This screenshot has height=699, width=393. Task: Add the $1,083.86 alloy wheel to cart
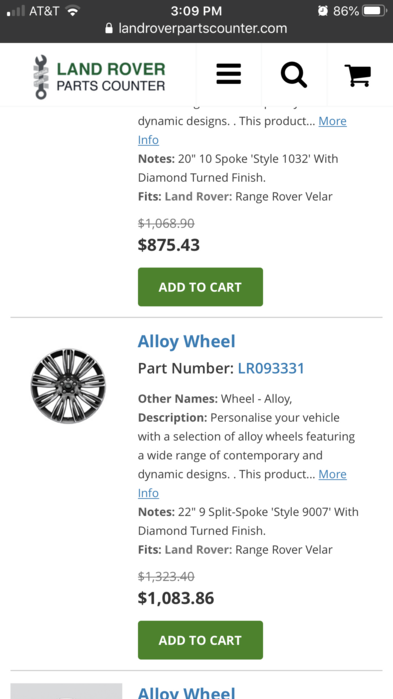coord(200,640)
